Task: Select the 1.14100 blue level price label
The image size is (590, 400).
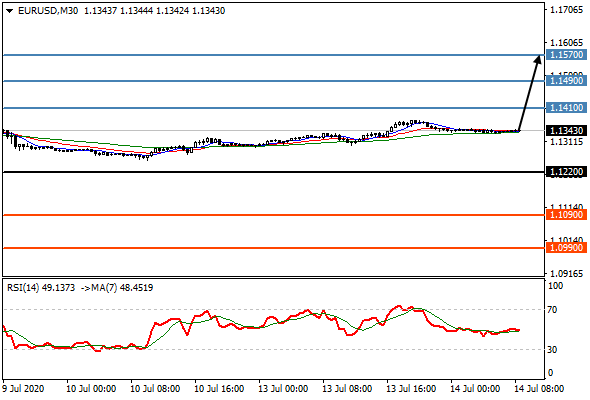Action: (566, 108)
